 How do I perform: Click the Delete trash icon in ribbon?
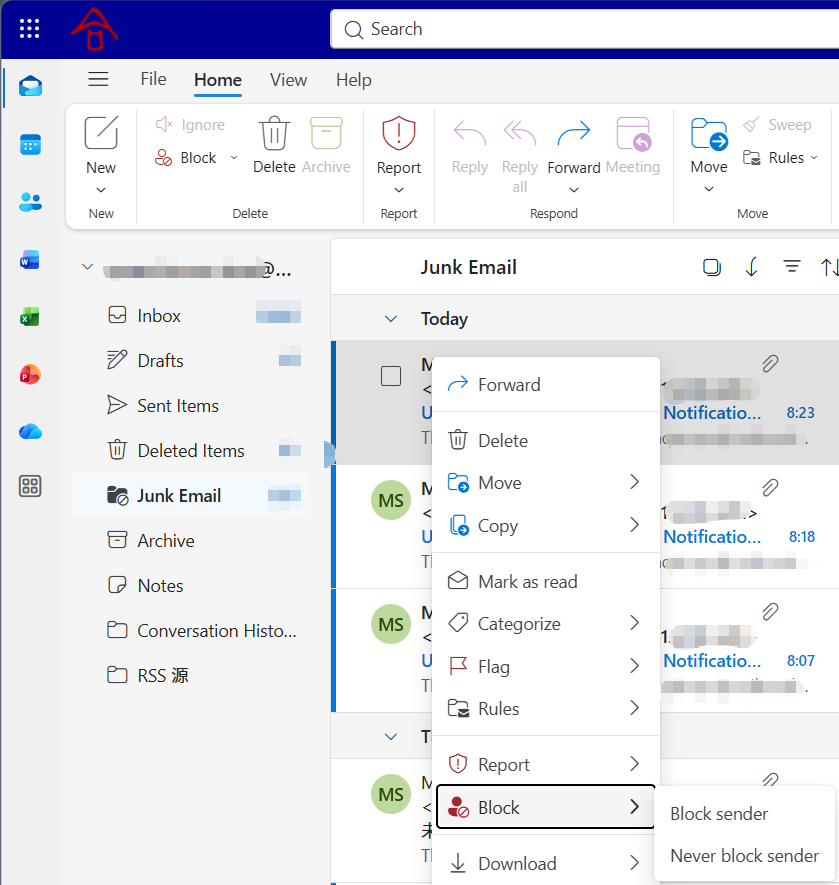(x=274, y=134)
